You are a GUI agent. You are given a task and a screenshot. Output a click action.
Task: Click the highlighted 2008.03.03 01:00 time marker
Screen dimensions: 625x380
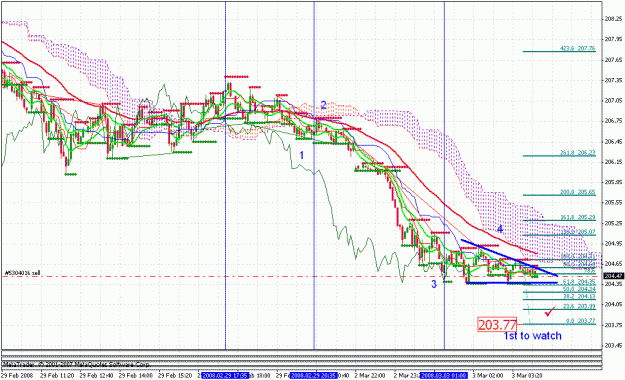pyautogui.click(x=444, y=376)
